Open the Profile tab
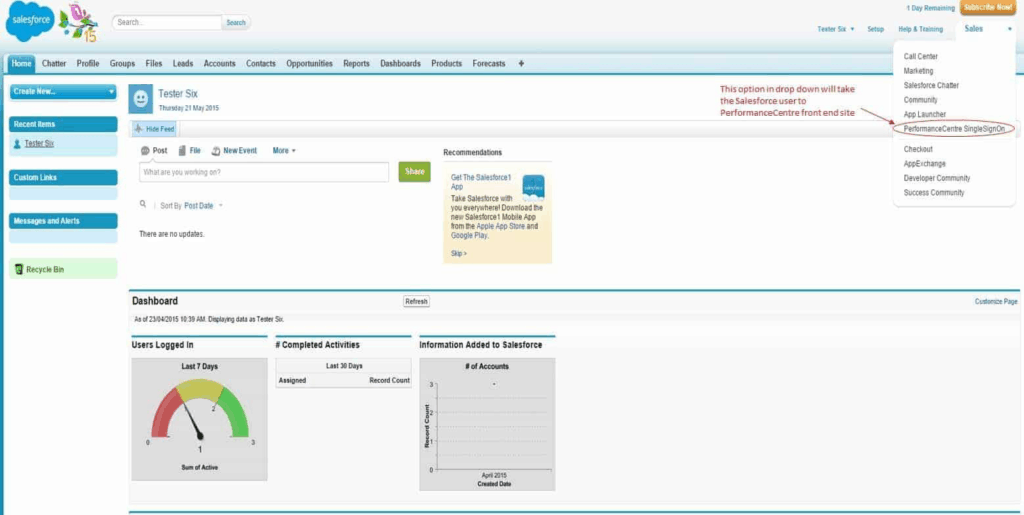 (88, 63)
